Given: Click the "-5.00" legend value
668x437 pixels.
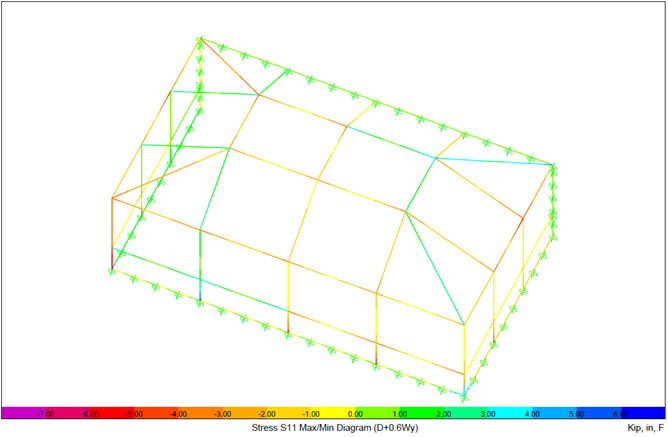Looking at the screenshot, I should [x=134, y=414].
